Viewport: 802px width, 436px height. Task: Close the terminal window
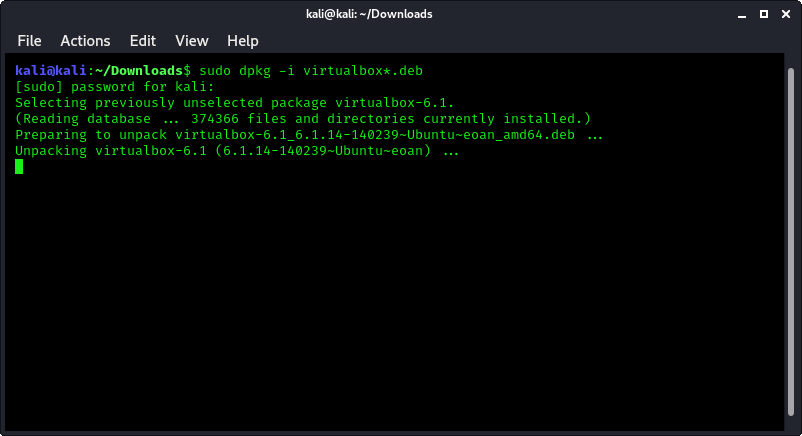coord(786,14)
